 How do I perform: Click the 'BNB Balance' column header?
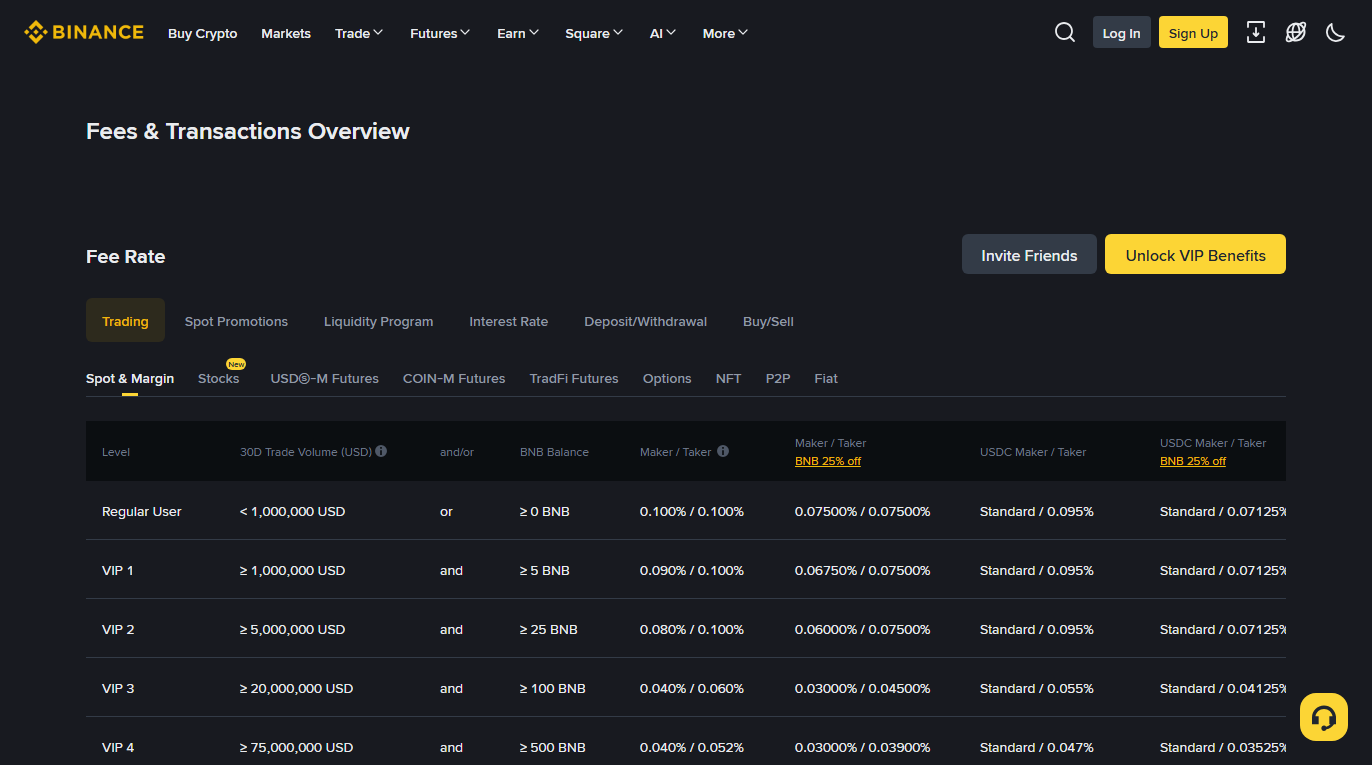[554, 452]
